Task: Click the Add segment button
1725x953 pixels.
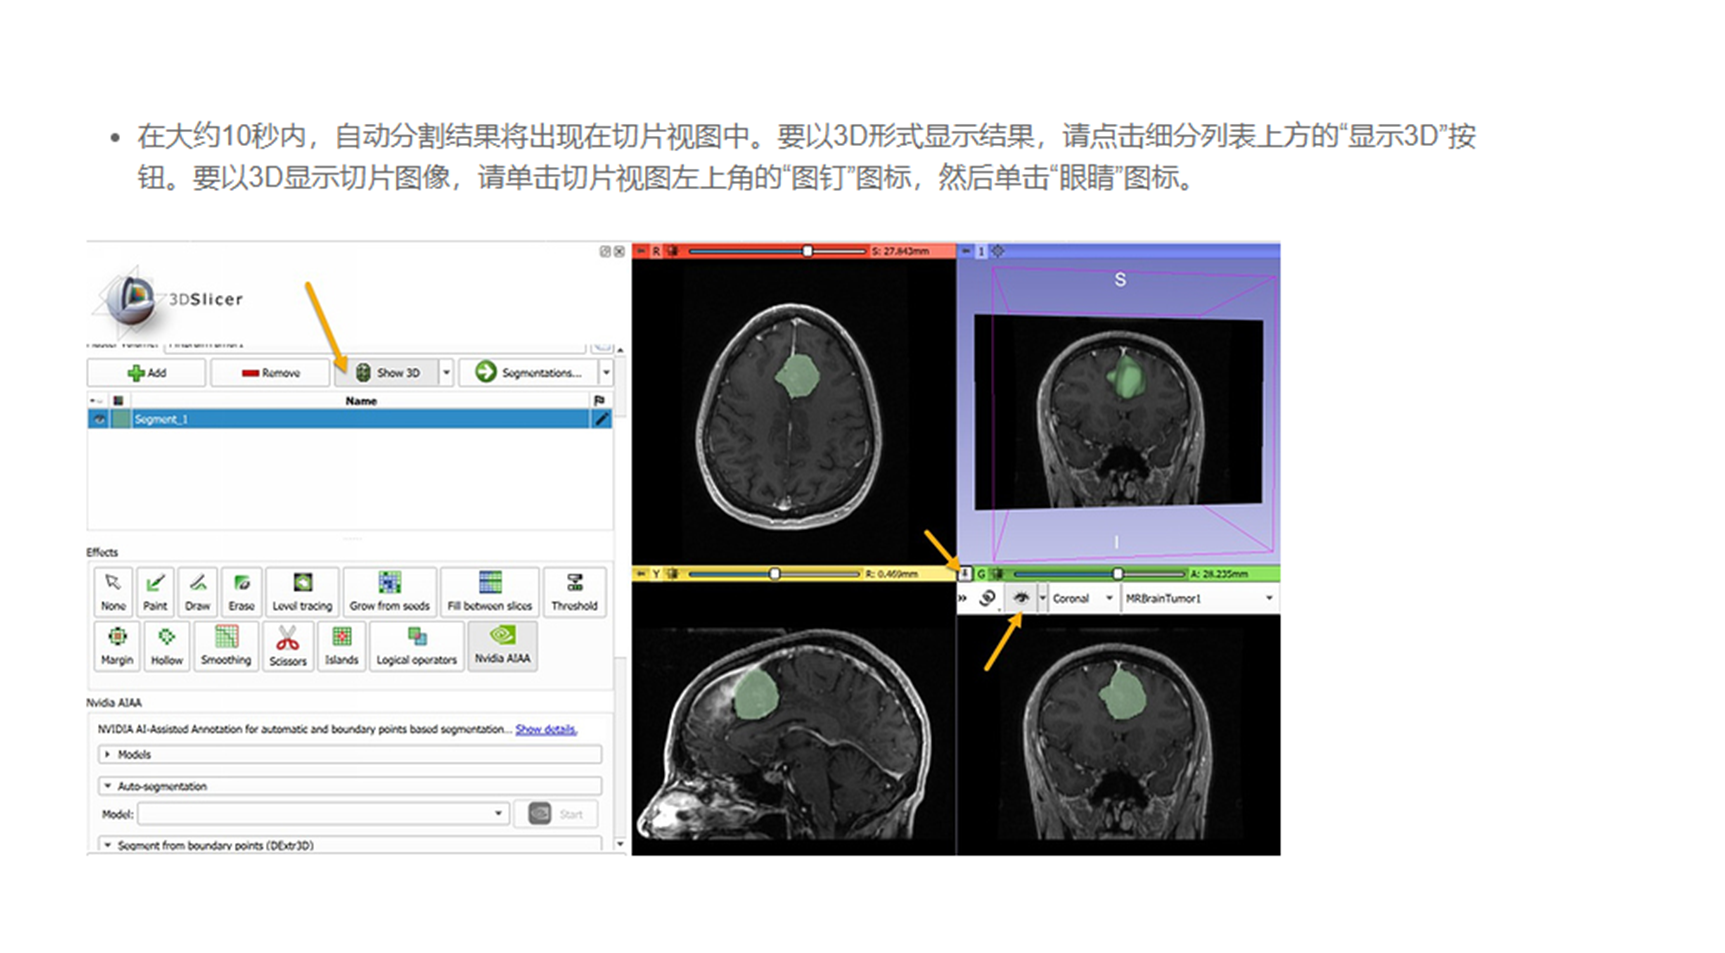Action: click(147, 372)
